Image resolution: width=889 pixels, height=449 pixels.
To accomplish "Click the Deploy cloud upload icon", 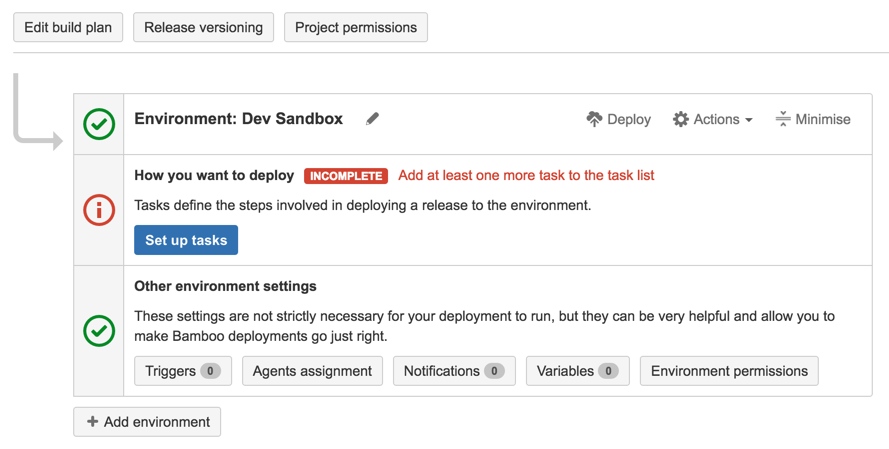I will click(x=594, y=119).
